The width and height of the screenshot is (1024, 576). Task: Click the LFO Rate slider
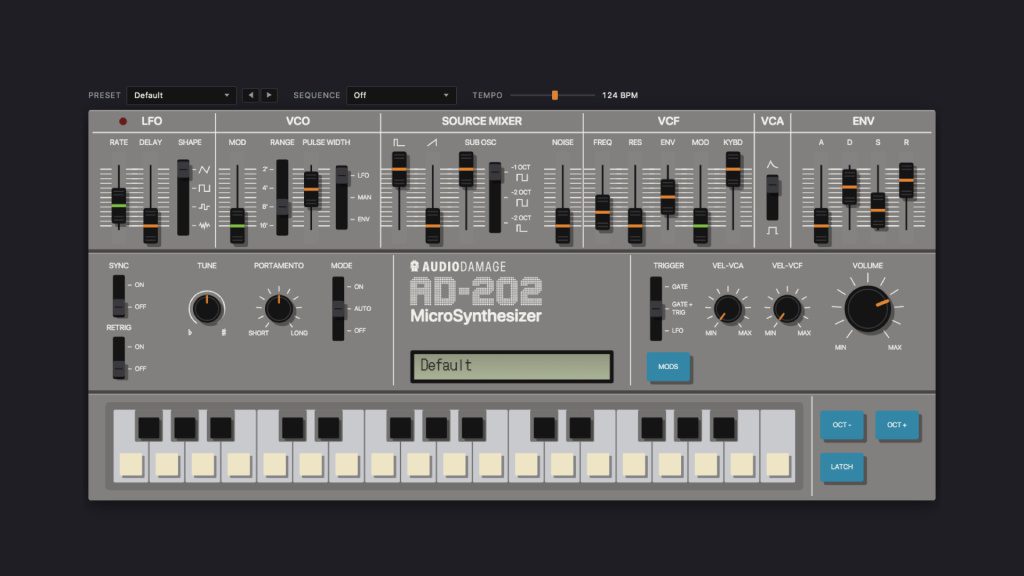click(118, 206)
